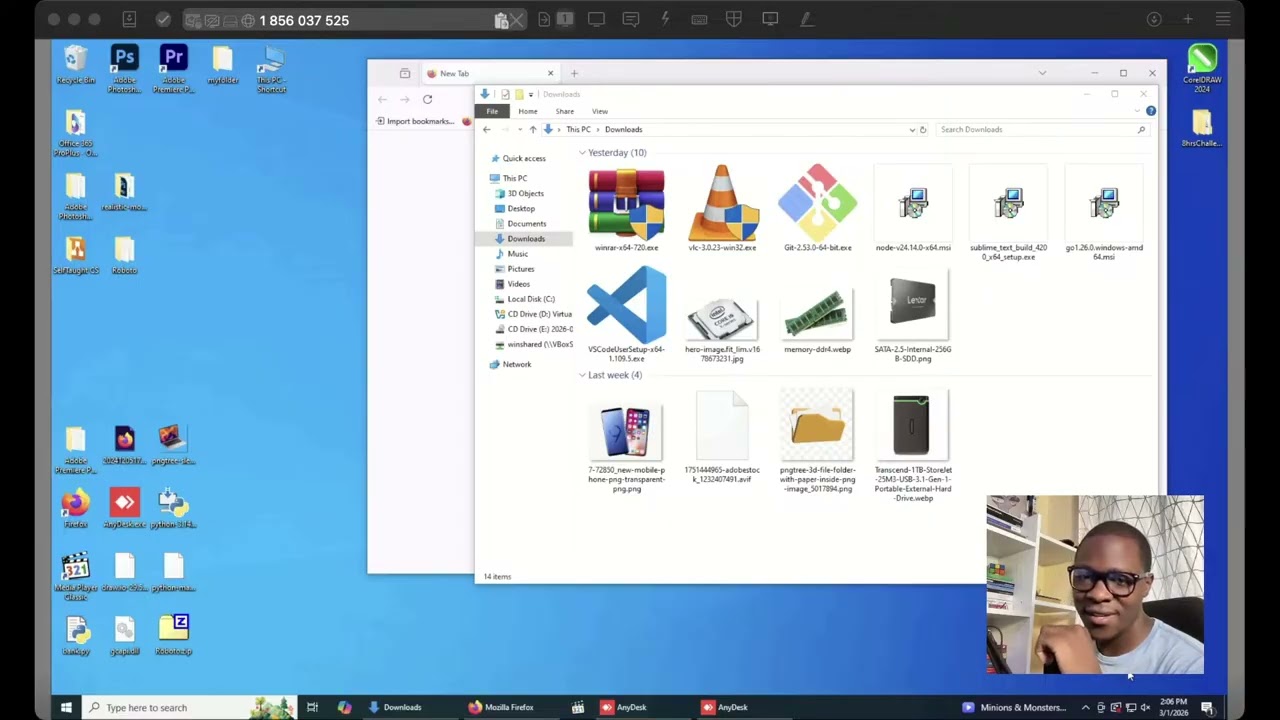Select Media Player Classic desktop icon
The width and height of the screenshot is (1280, 720).
[x=75, y=578]
